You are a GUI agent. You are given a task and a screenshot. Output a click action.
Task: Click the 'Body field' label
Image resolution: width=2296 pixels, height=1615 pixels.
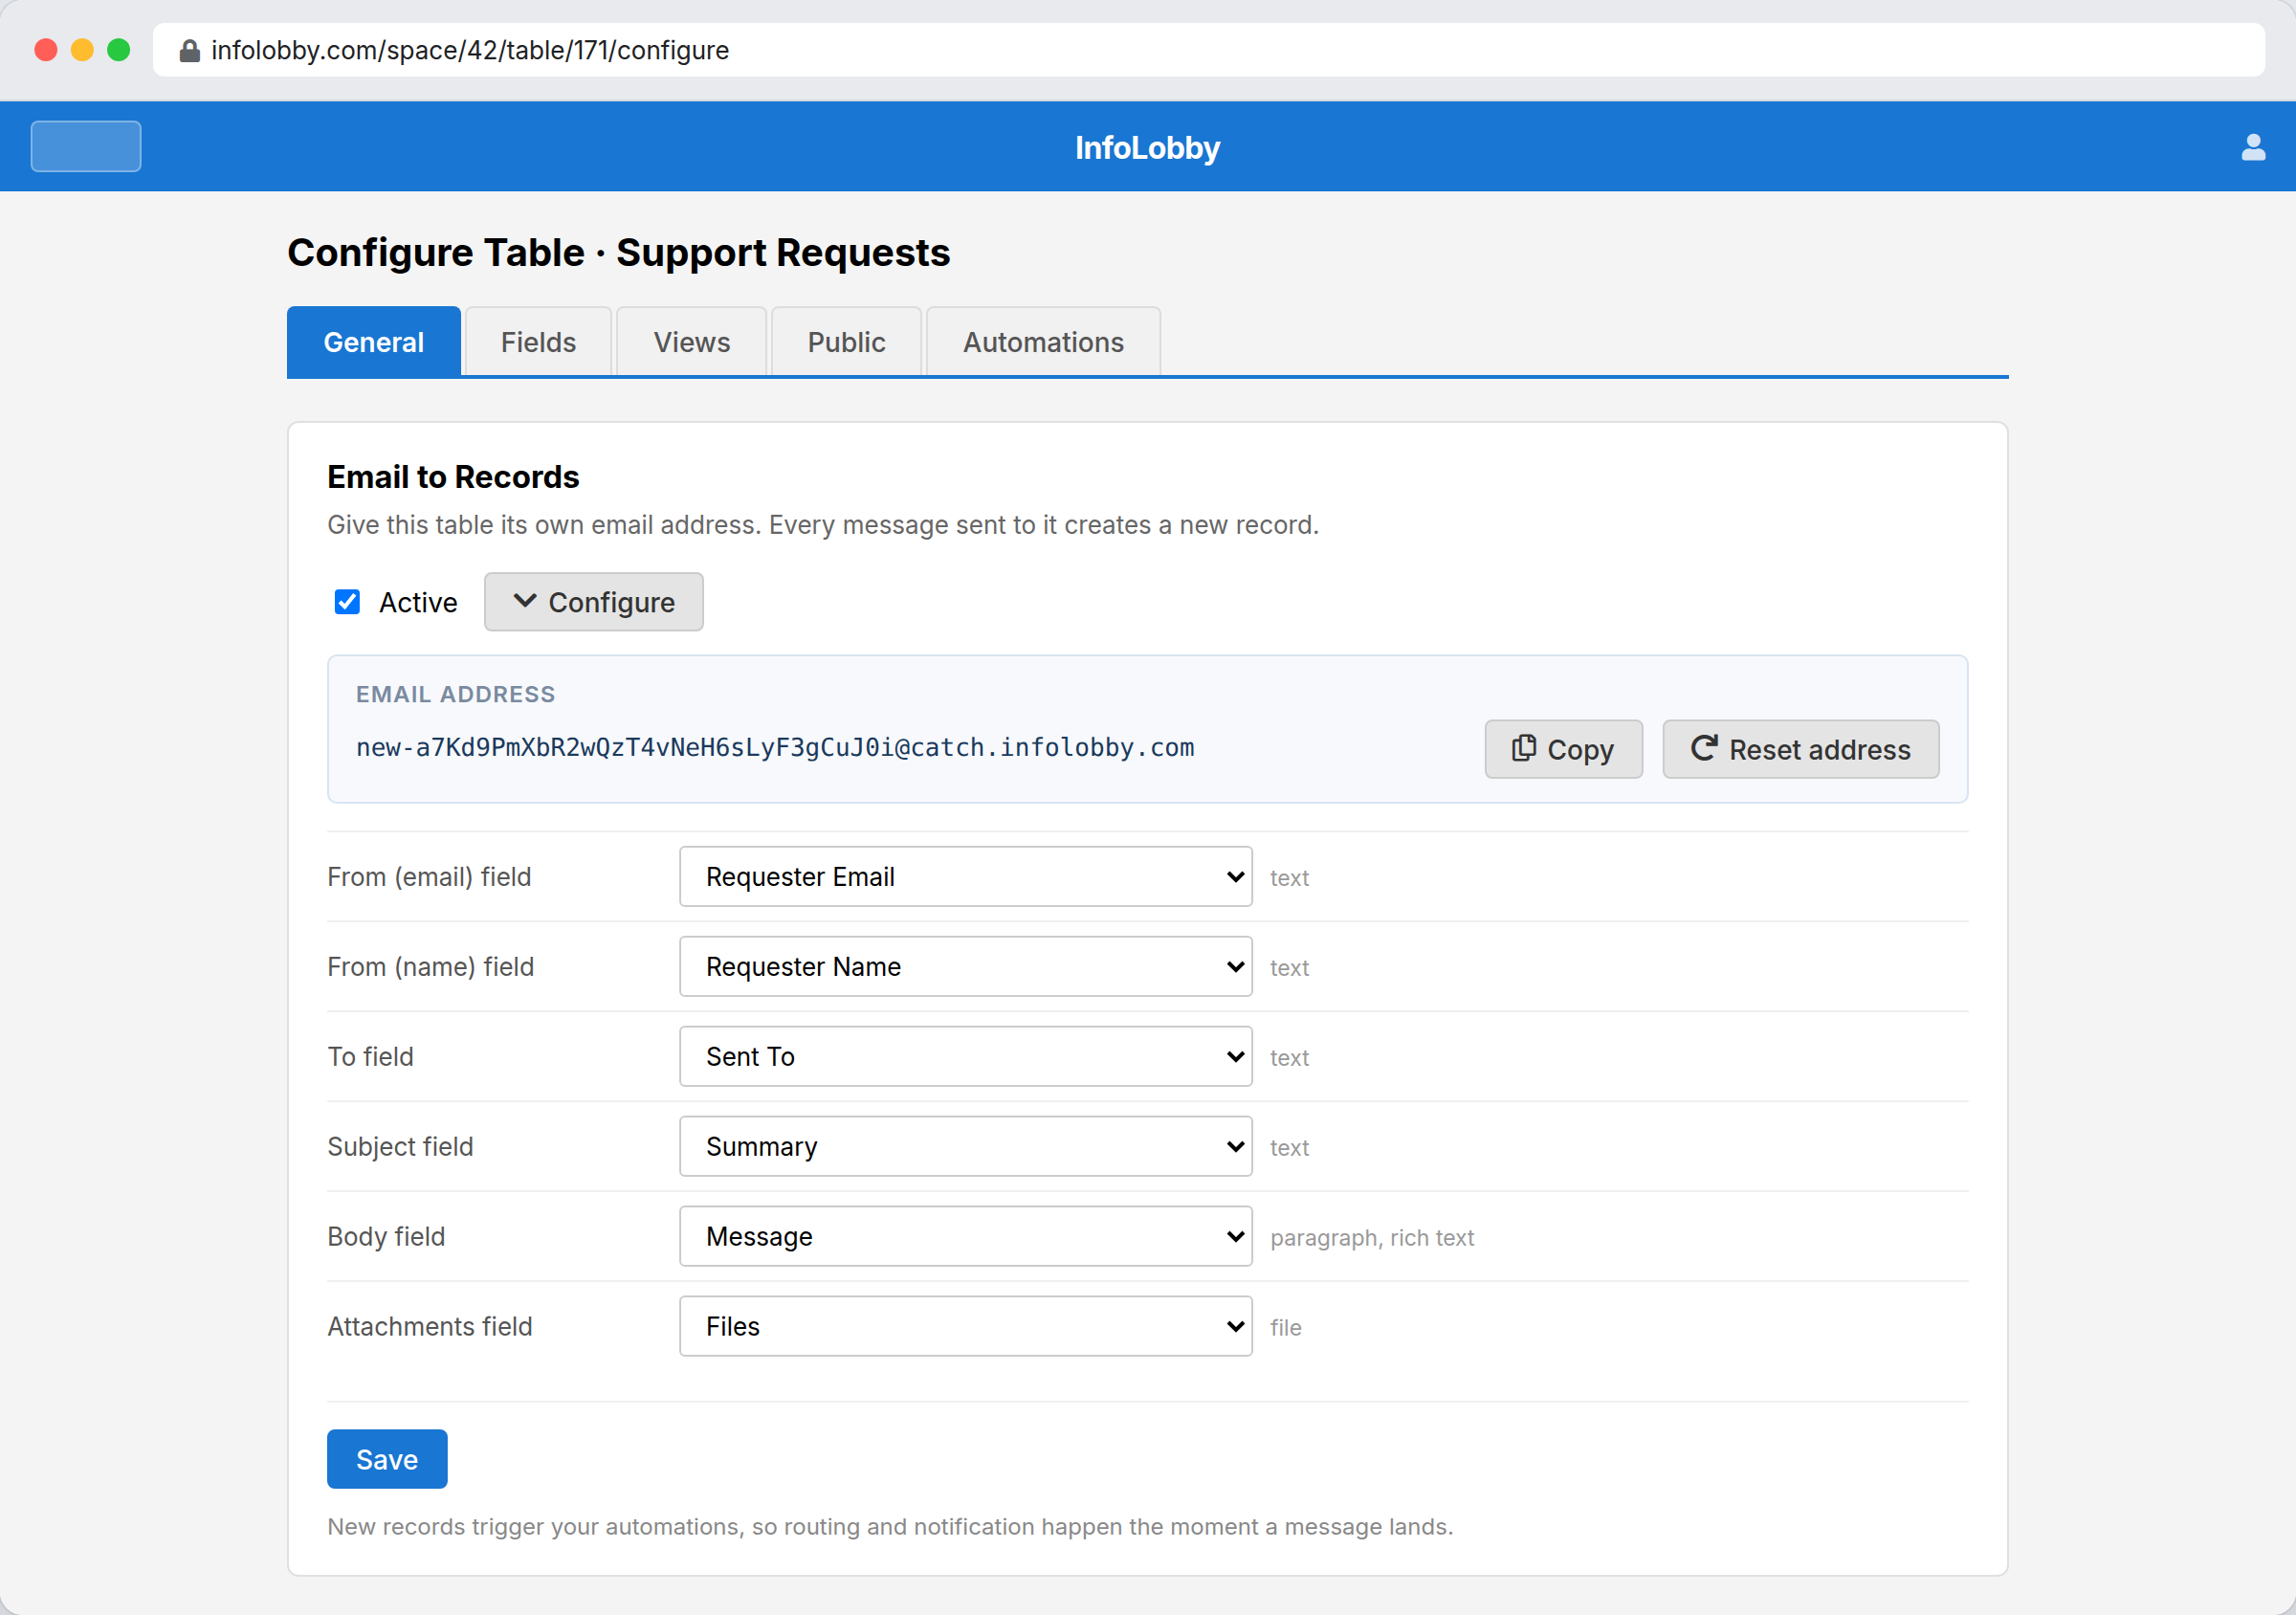pos(386,1237)
